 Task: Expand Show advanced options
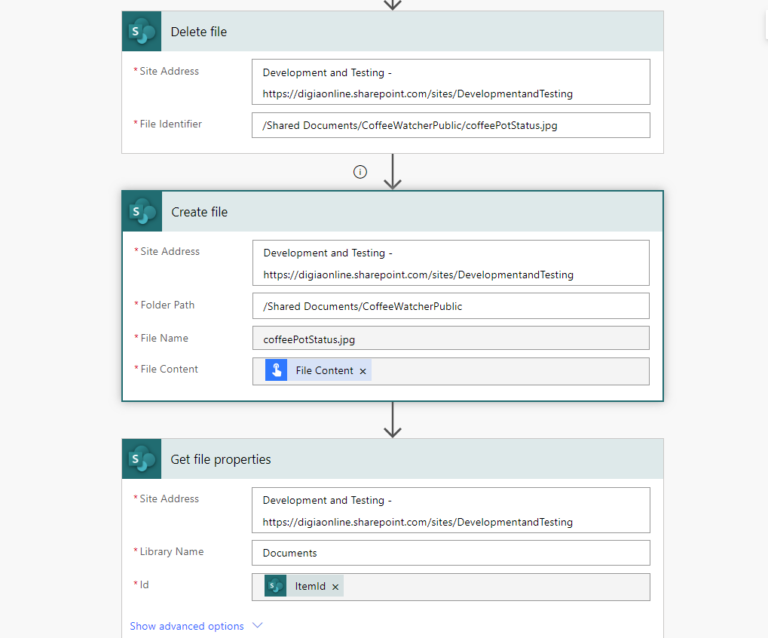187,626
